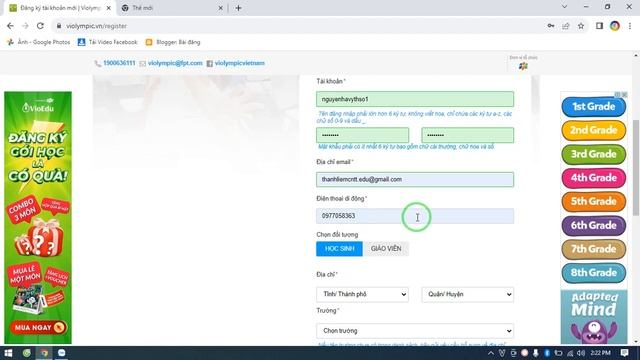
Task: Click the network tray icon
Action: coord(570,353)
